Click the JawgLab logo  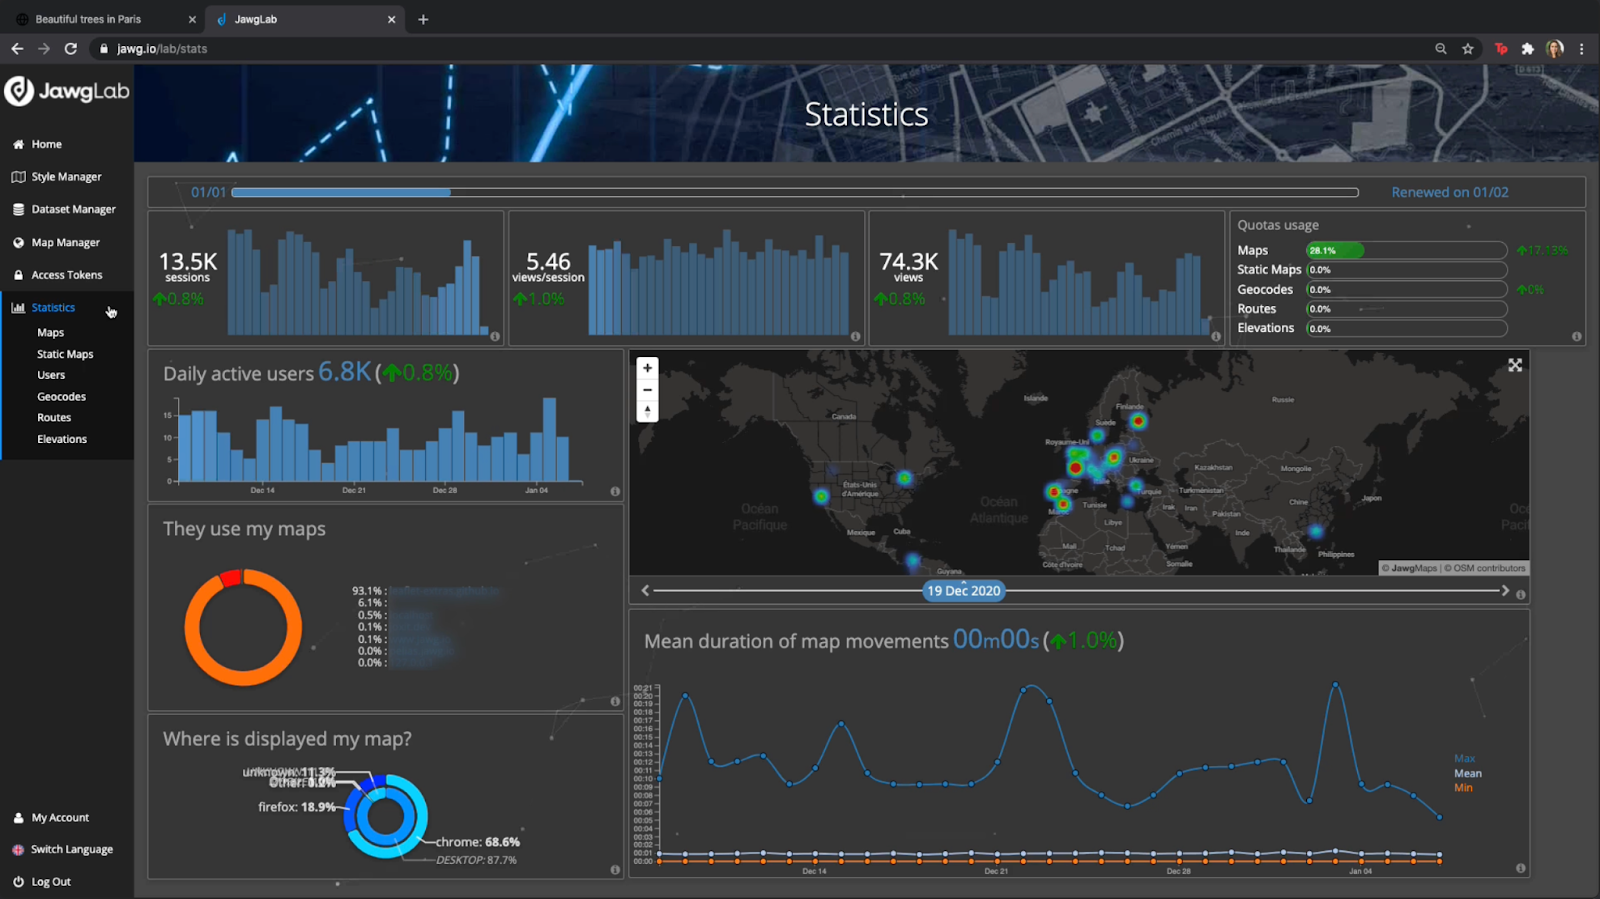(x=67, y=91)
